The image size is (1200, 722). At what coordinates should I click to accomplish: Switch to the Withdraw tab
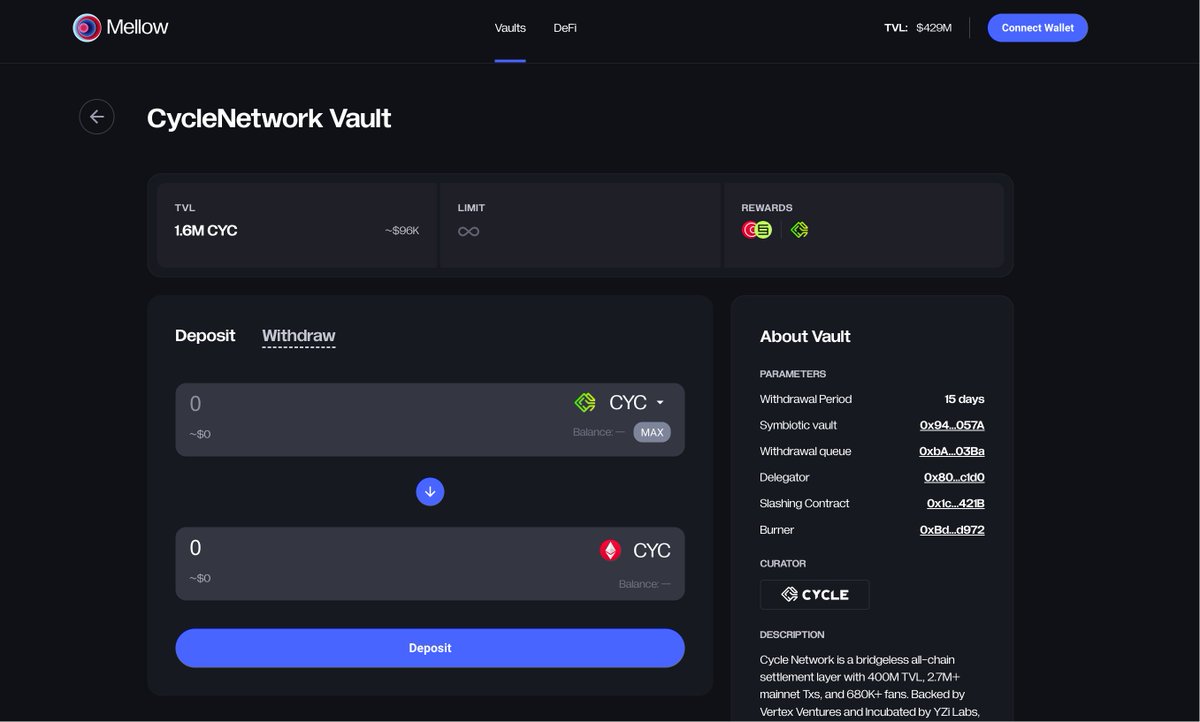pos(298,335)
